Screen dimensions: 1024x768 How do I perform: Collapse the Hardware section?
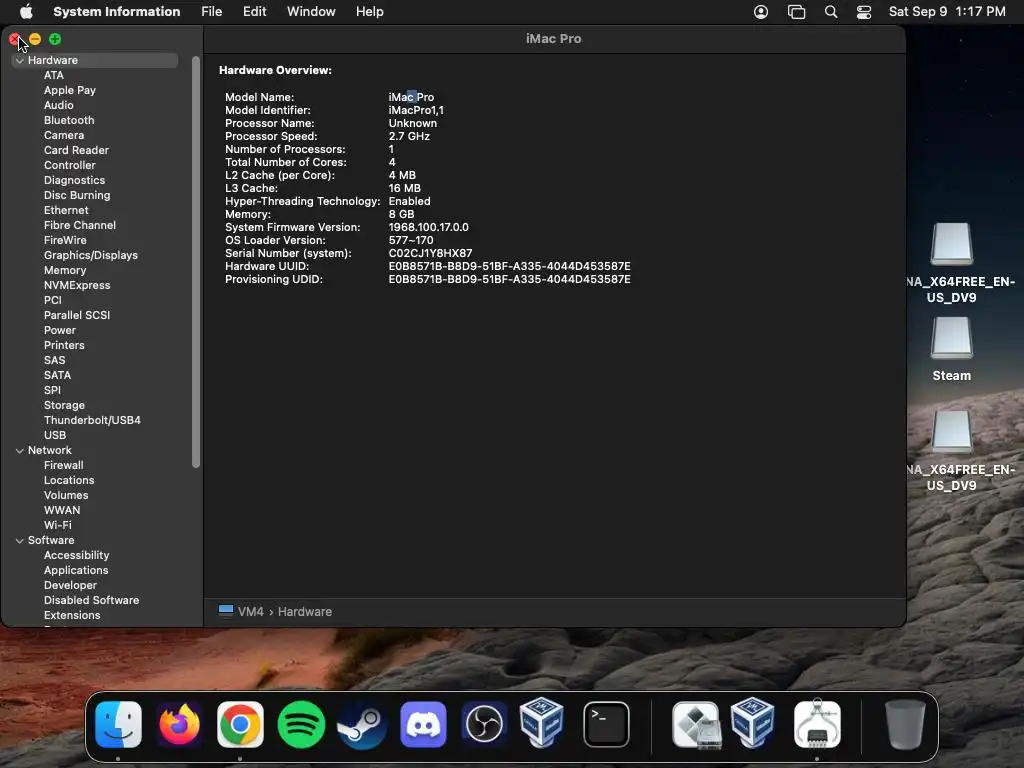pyautogui.click(x=20, y=60)
